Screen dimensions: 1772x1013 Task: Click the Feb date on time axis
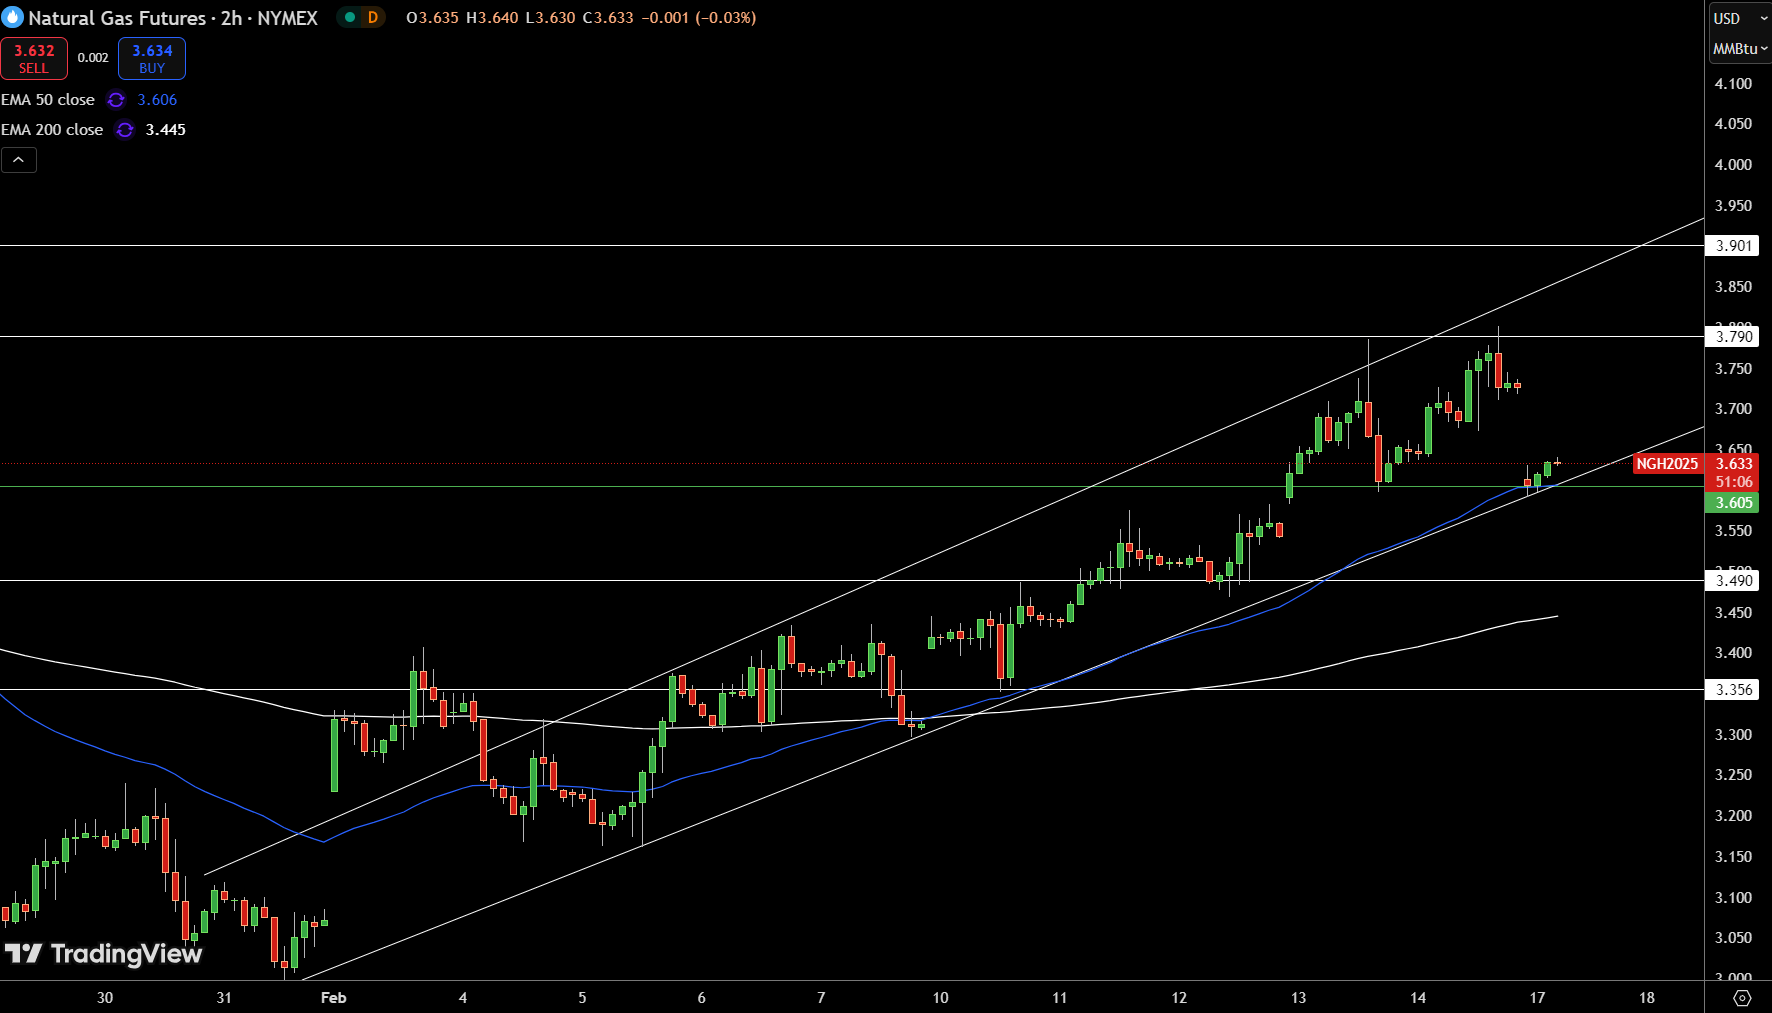[x=333, y=998]
